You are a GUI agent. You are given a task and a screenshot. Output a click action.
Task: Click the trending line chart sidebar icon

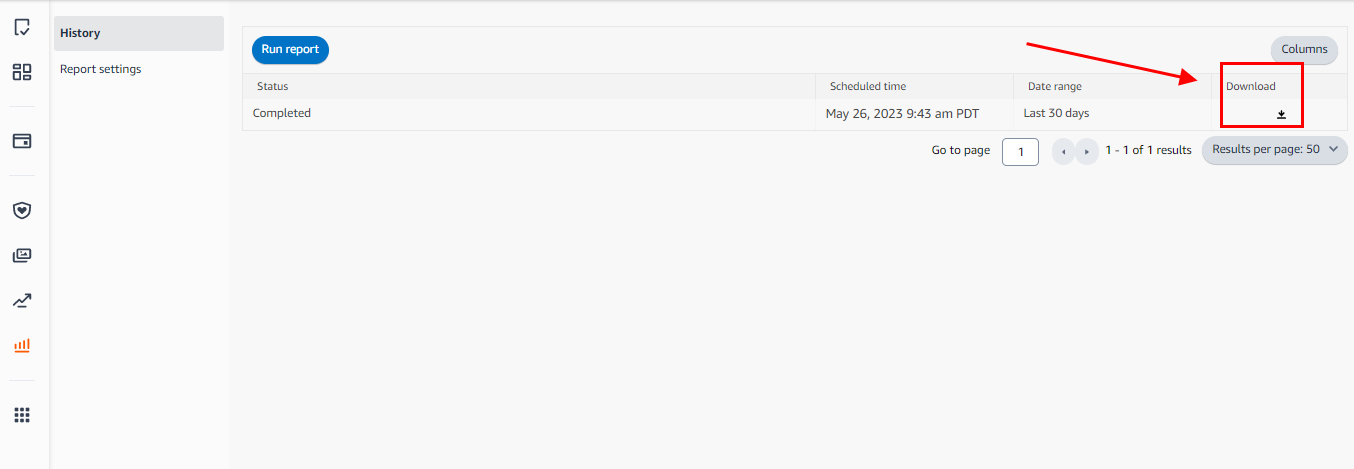(22, 300)
